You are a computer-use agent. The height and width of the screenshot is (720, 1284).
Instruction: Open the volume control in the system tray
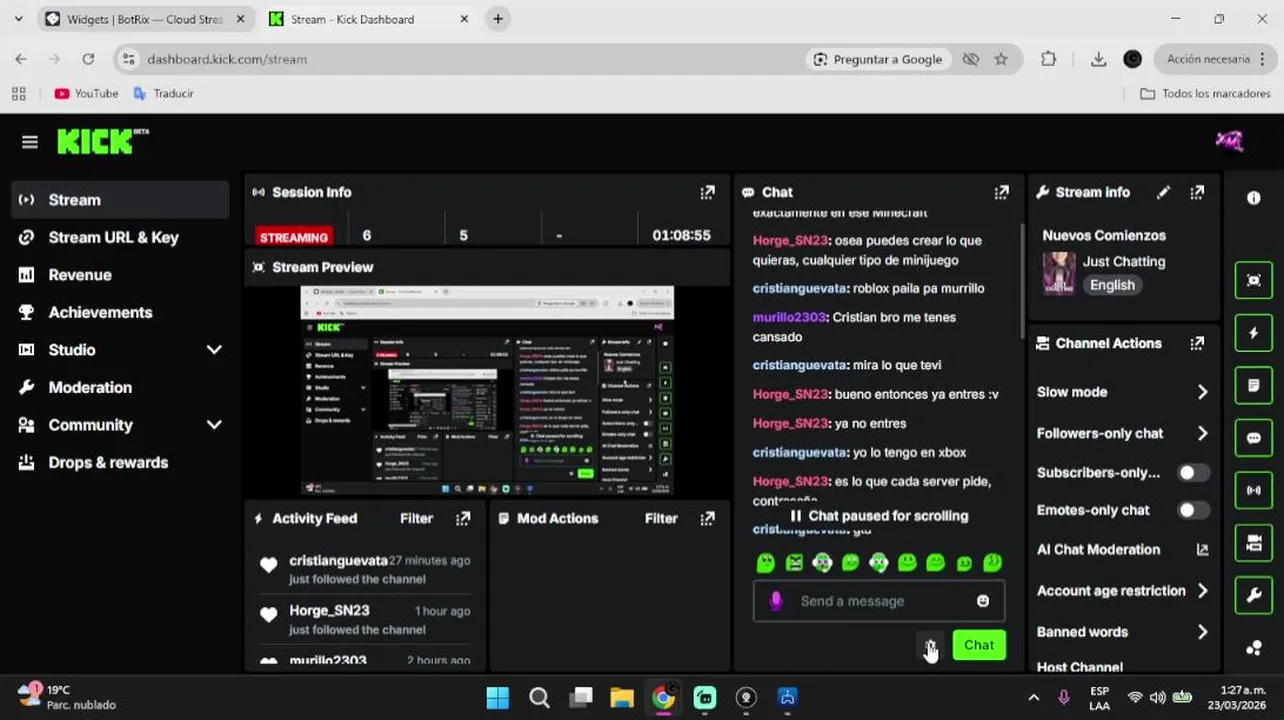(x=1158, y=698)
